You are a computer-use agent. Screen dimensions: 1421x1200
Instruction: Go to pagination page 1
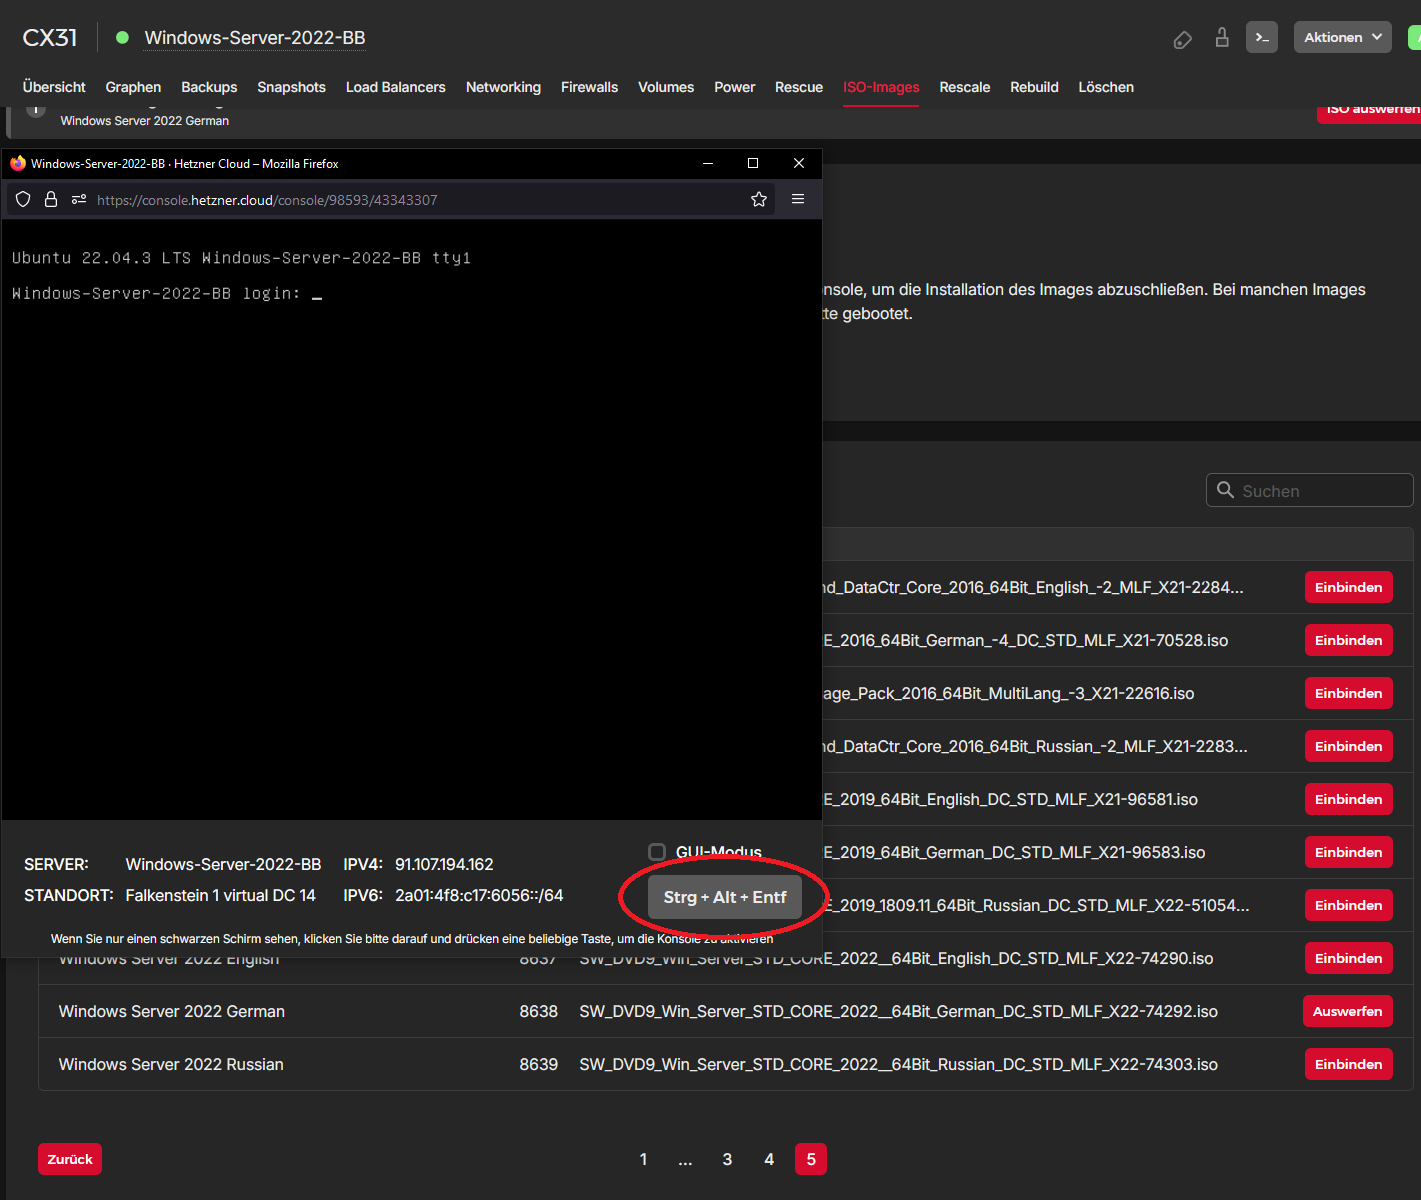[643, 1159]
